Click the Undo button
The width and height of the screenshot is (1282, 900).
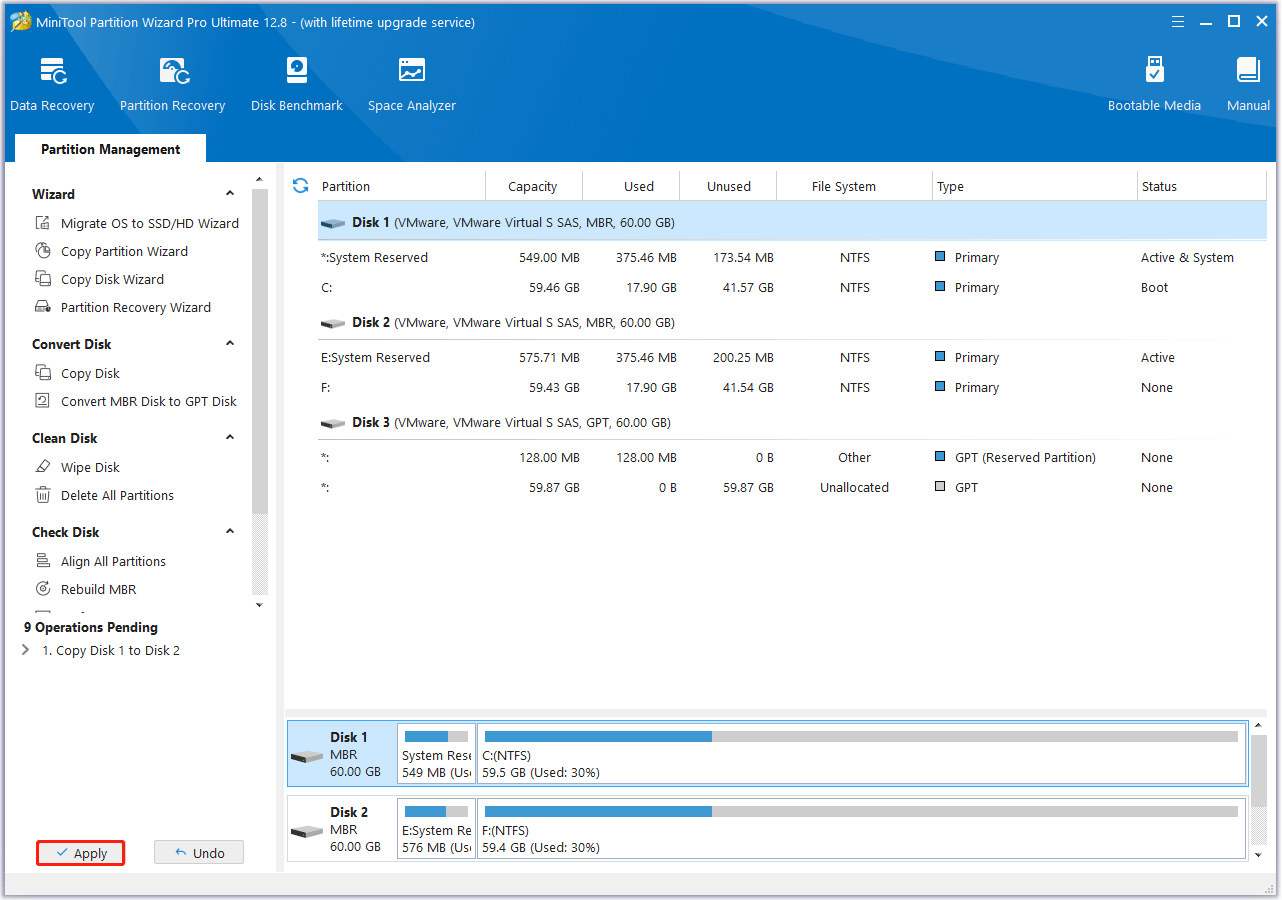pos(199,853)
